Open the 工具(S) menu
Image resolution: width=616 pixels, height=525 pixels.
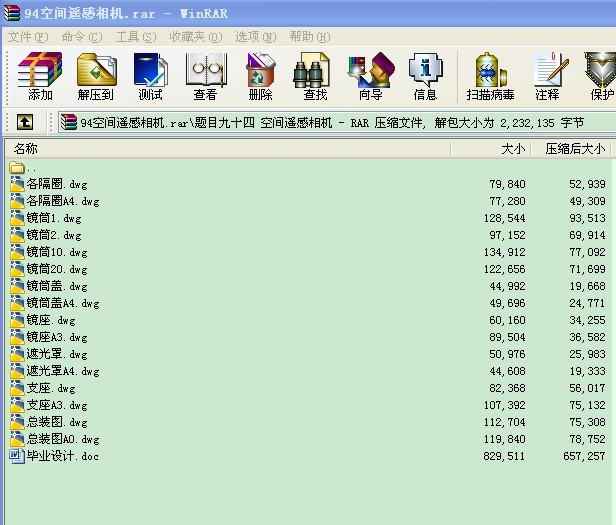click(136, 37)
